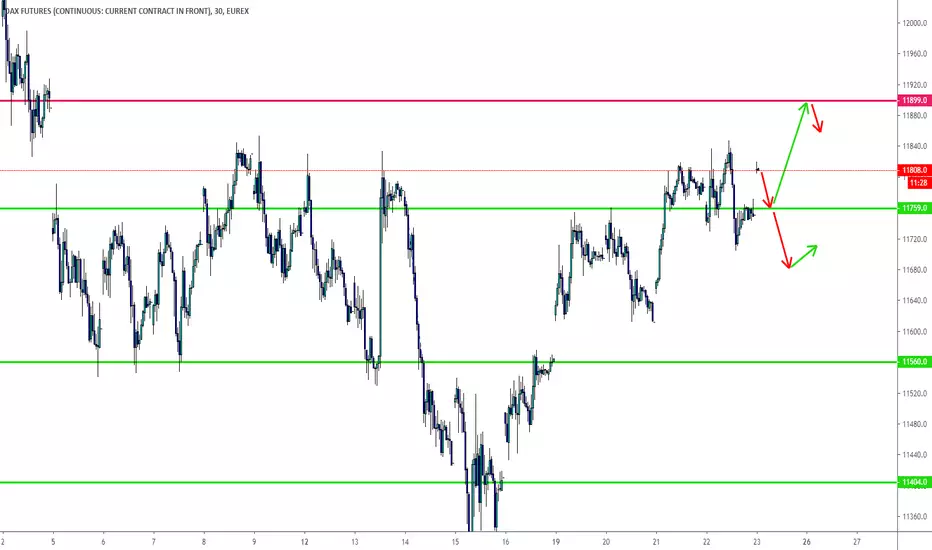Select the green 11560.0 price label
Viewport: 932px width, 550px height.
(914, 362)
